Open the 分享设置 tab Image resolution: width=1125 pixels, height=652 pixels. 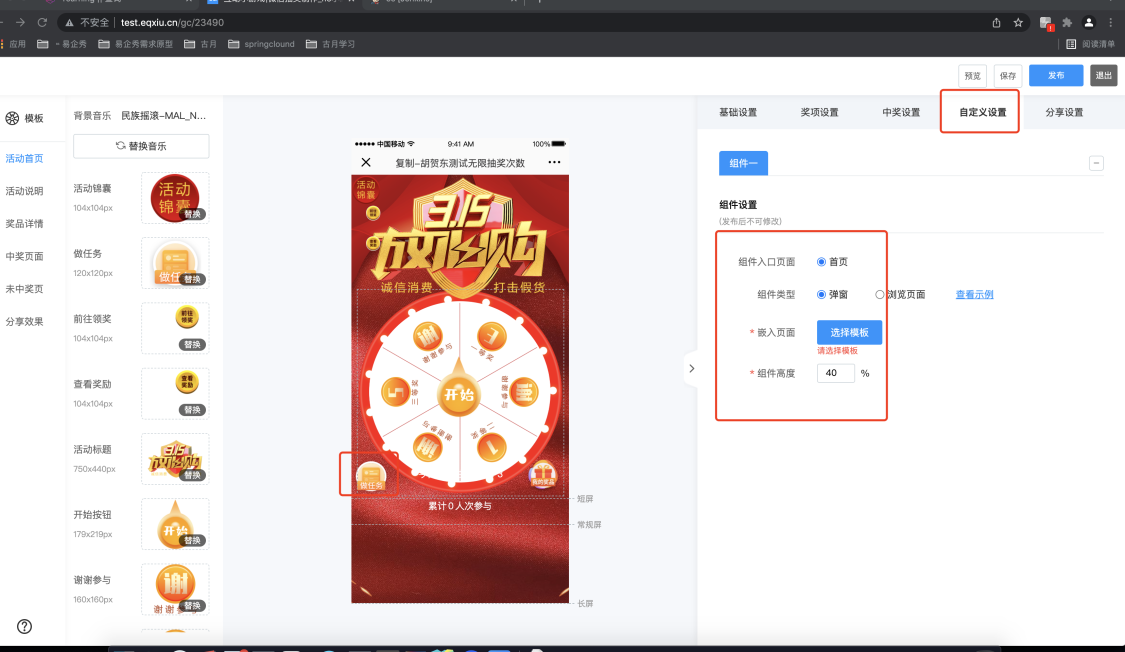click(1064, 112)
